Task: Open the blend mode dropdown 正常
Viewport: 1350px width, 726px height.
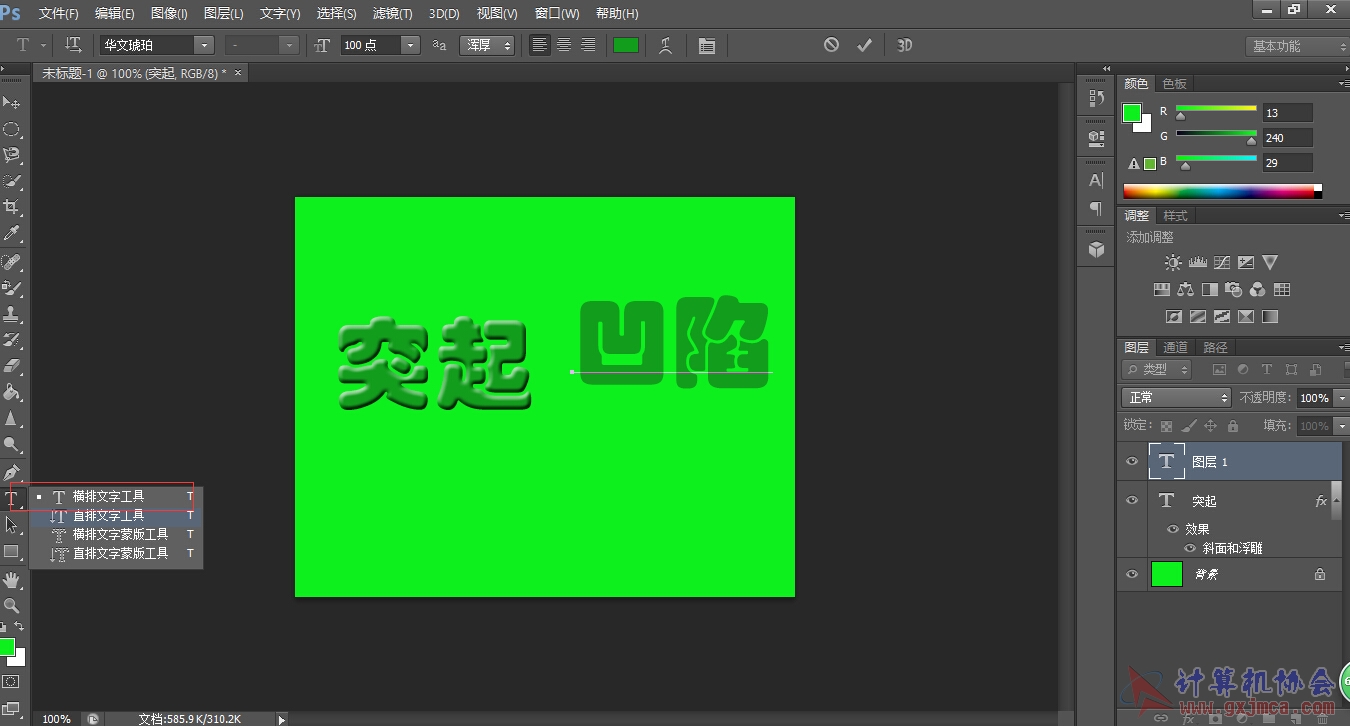Action: click(x=1176, y=397)
